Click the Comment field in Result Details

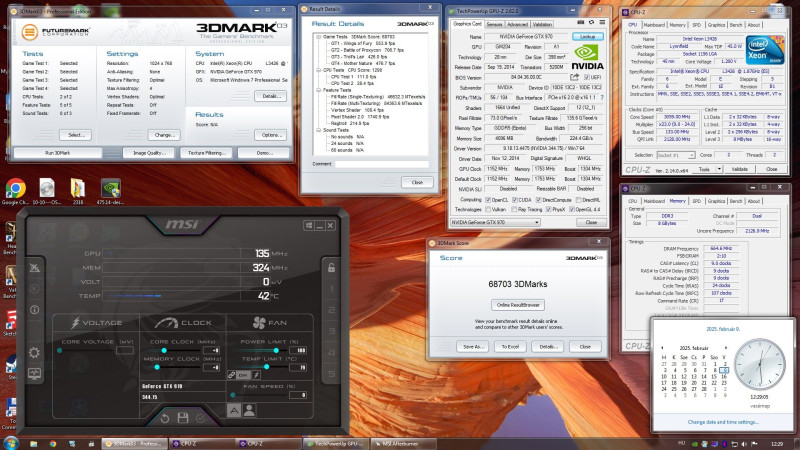382,164
